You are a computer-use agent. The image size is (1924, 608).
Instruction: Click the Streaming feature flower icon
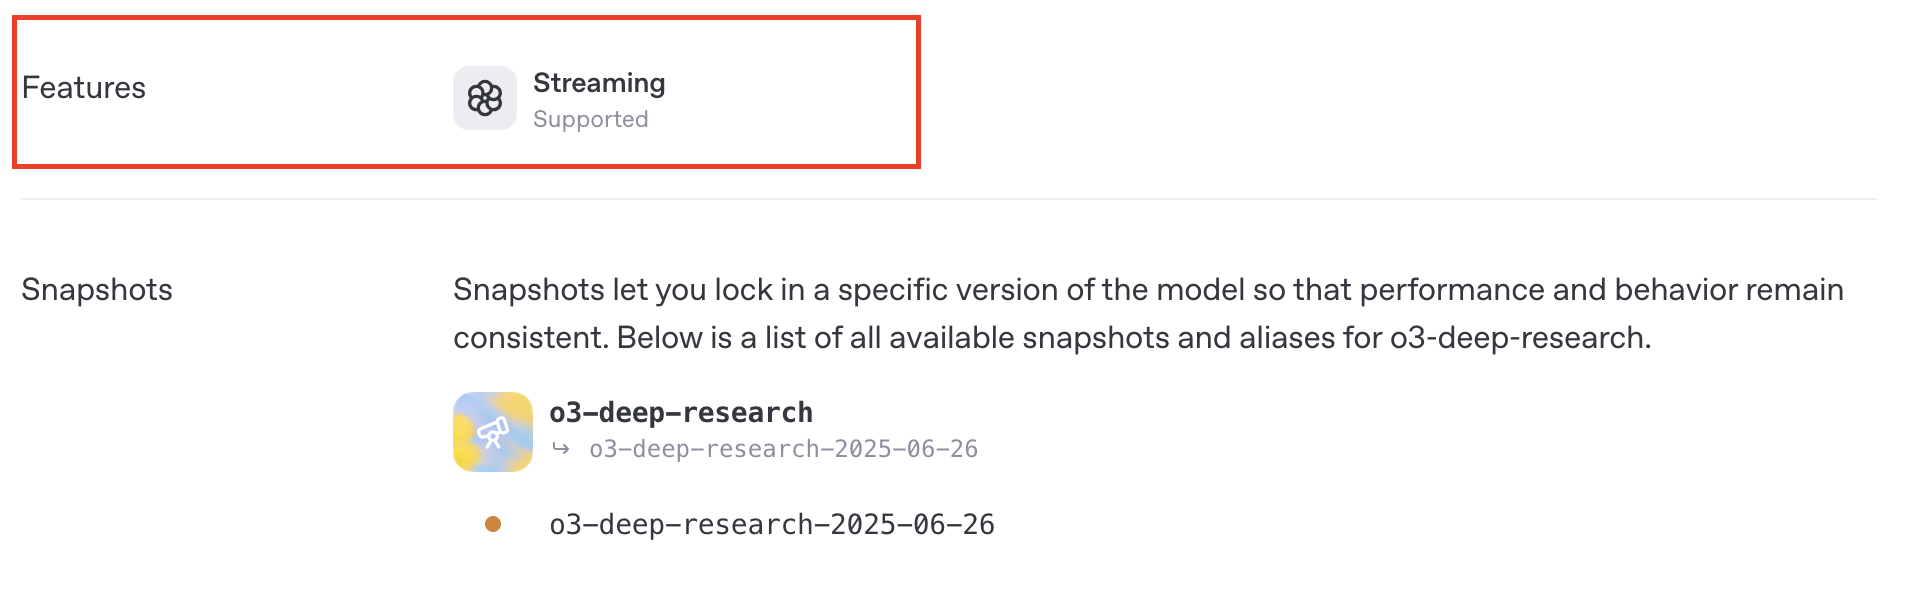pos(485,98)
